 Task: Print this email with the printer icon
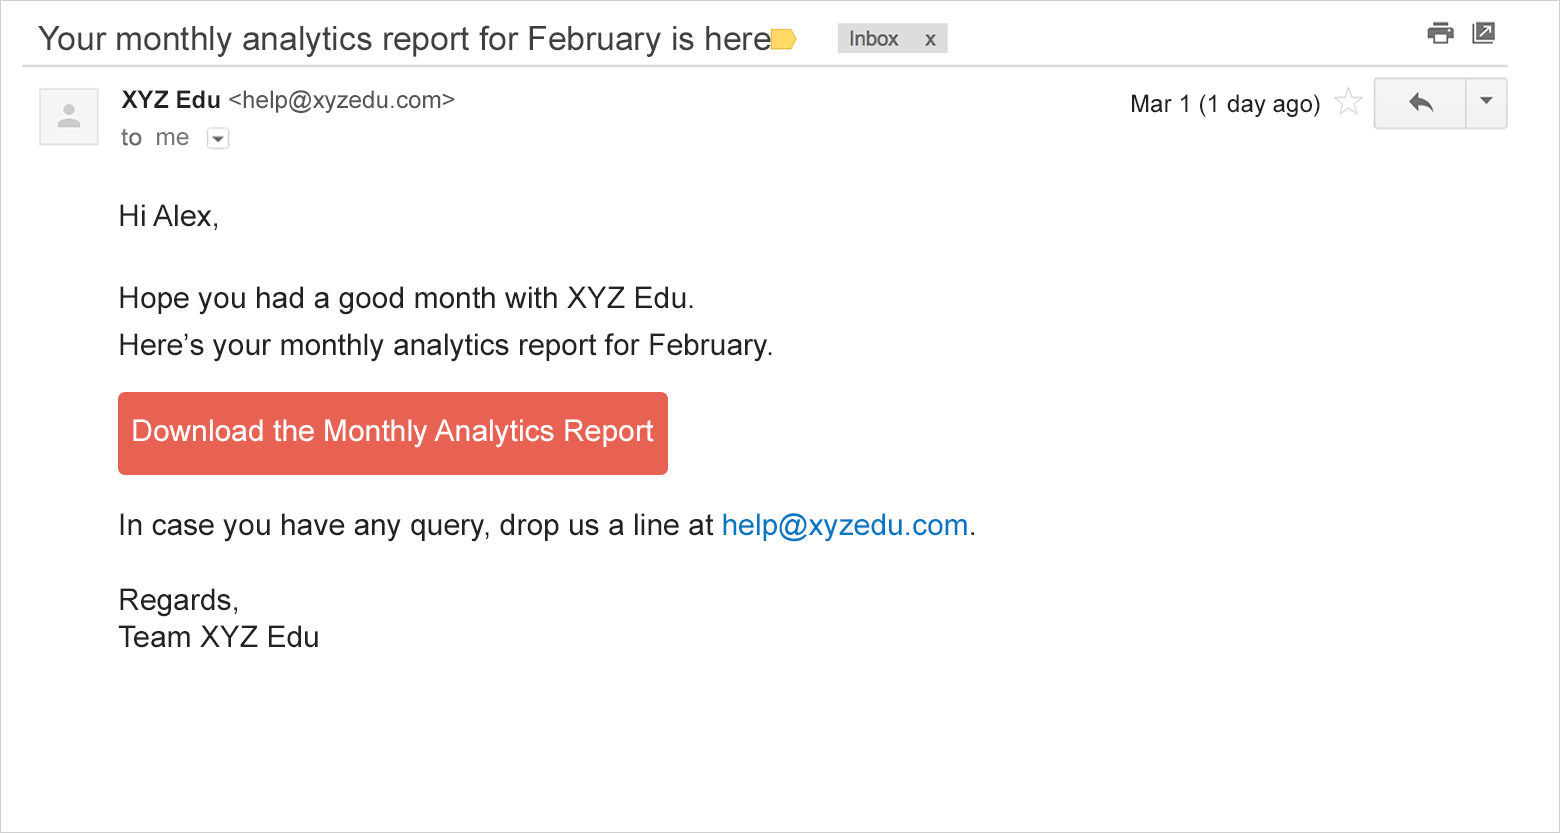click(1440, 34)
